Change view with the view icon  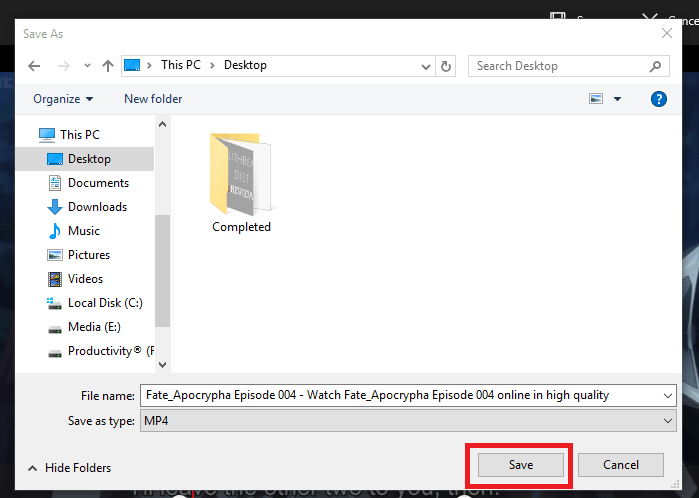pos(596,99)
